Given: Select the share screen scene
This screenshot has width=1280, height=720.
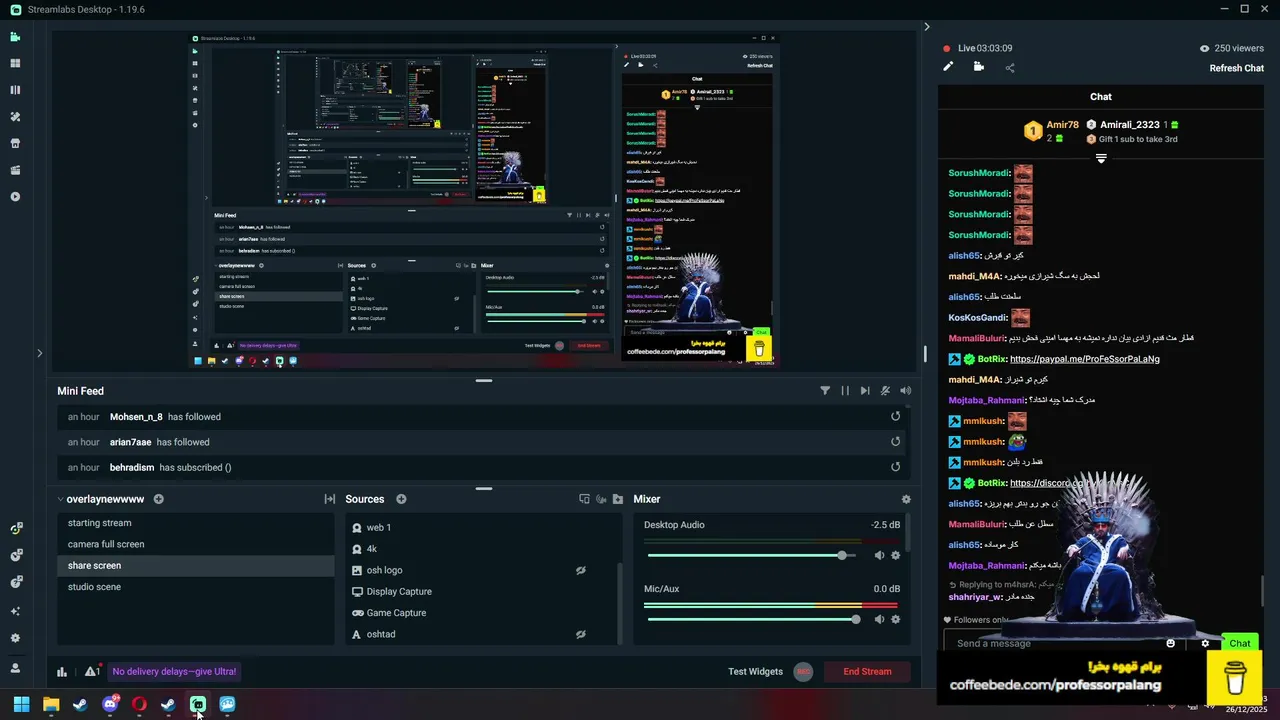Looking at the screenshot, I should point(195,566).
